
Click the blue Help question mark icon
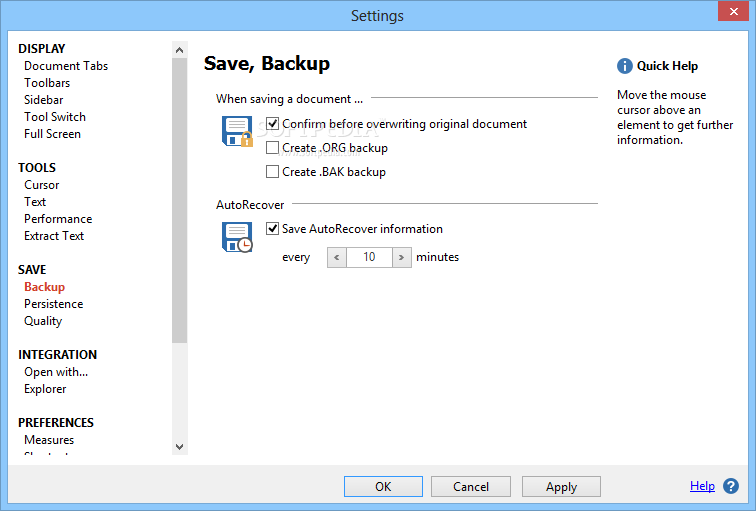click(x=731, y=486)
